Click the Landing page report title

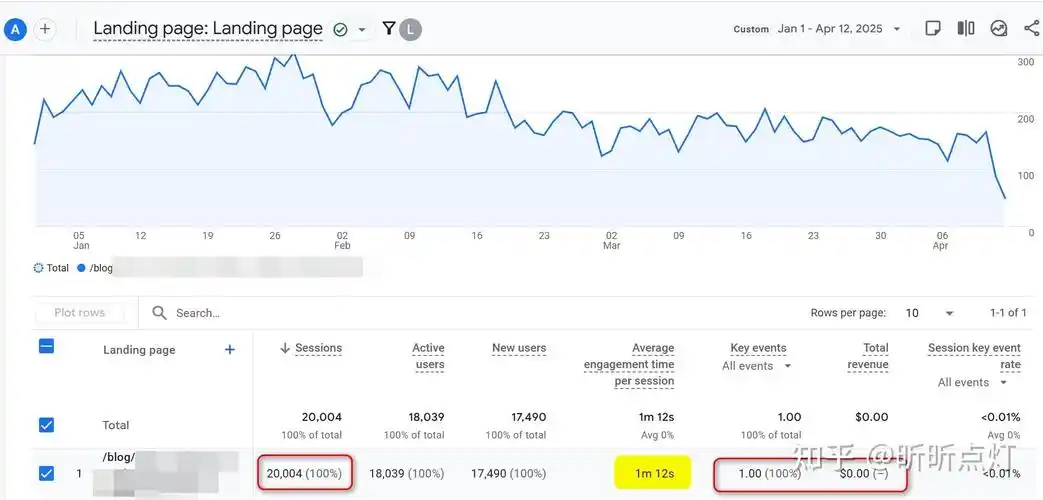[208, 29]
